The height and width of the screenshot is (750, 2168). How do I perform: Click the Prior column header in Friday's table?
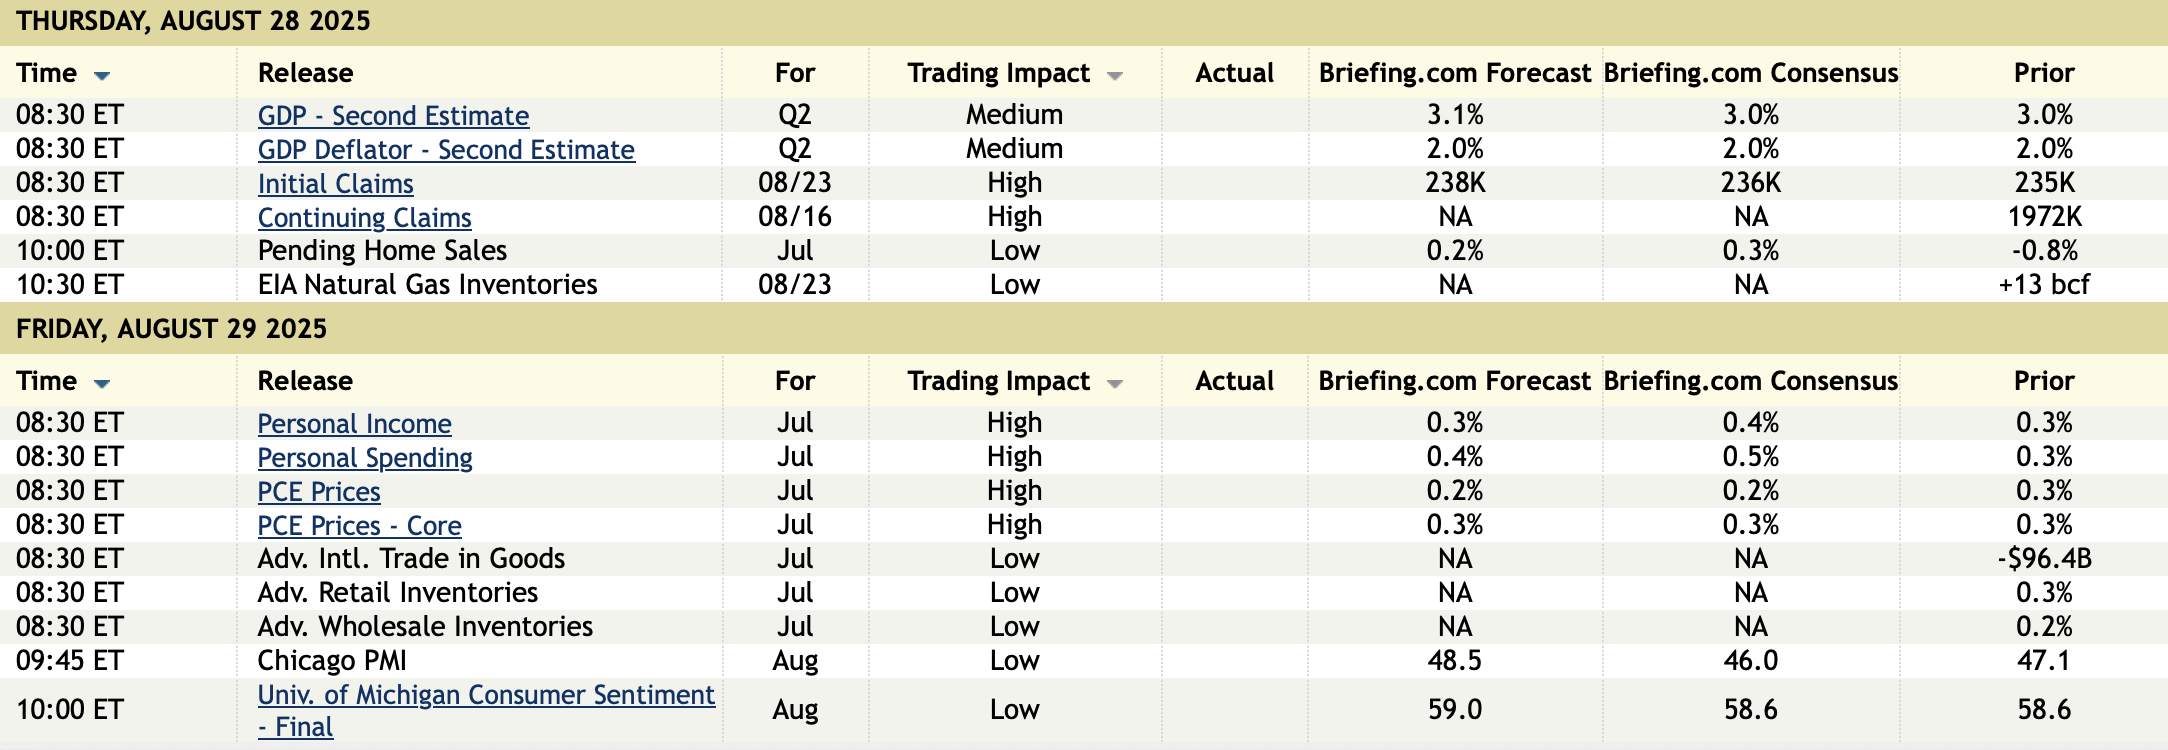[2044, 381]
